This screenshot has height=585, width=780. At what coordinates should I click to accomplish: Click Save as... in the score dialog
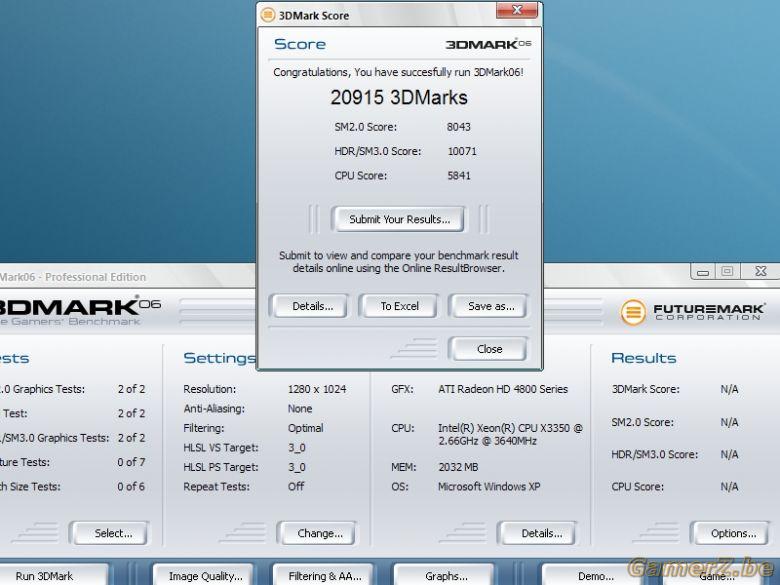pos(488,306)
